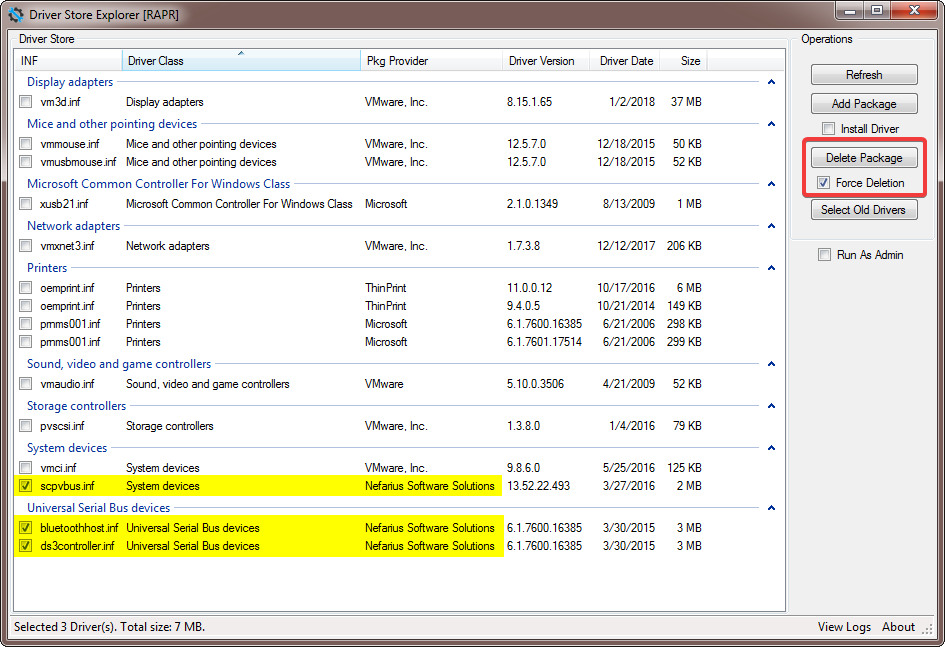The width and height of the screenshot is (945, 647).
Task: Collapse the Display adapters group
Action: pyautogui.click(x=771, y=82)
